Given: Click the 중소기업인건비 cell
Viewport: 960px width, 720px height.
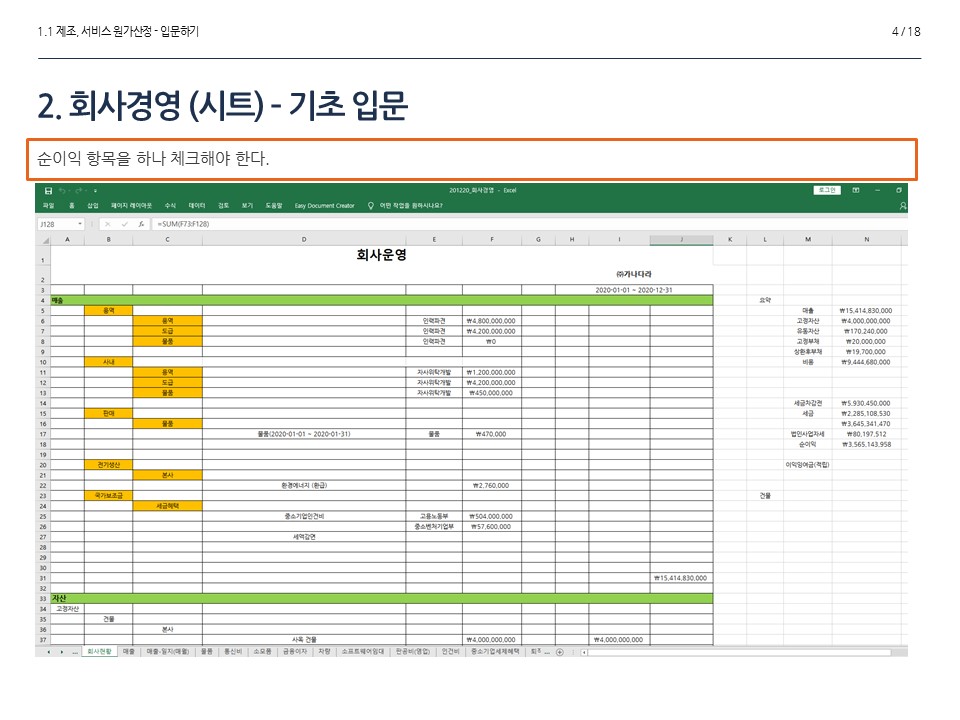Looking at the screenshot, I should pos(304,517).
